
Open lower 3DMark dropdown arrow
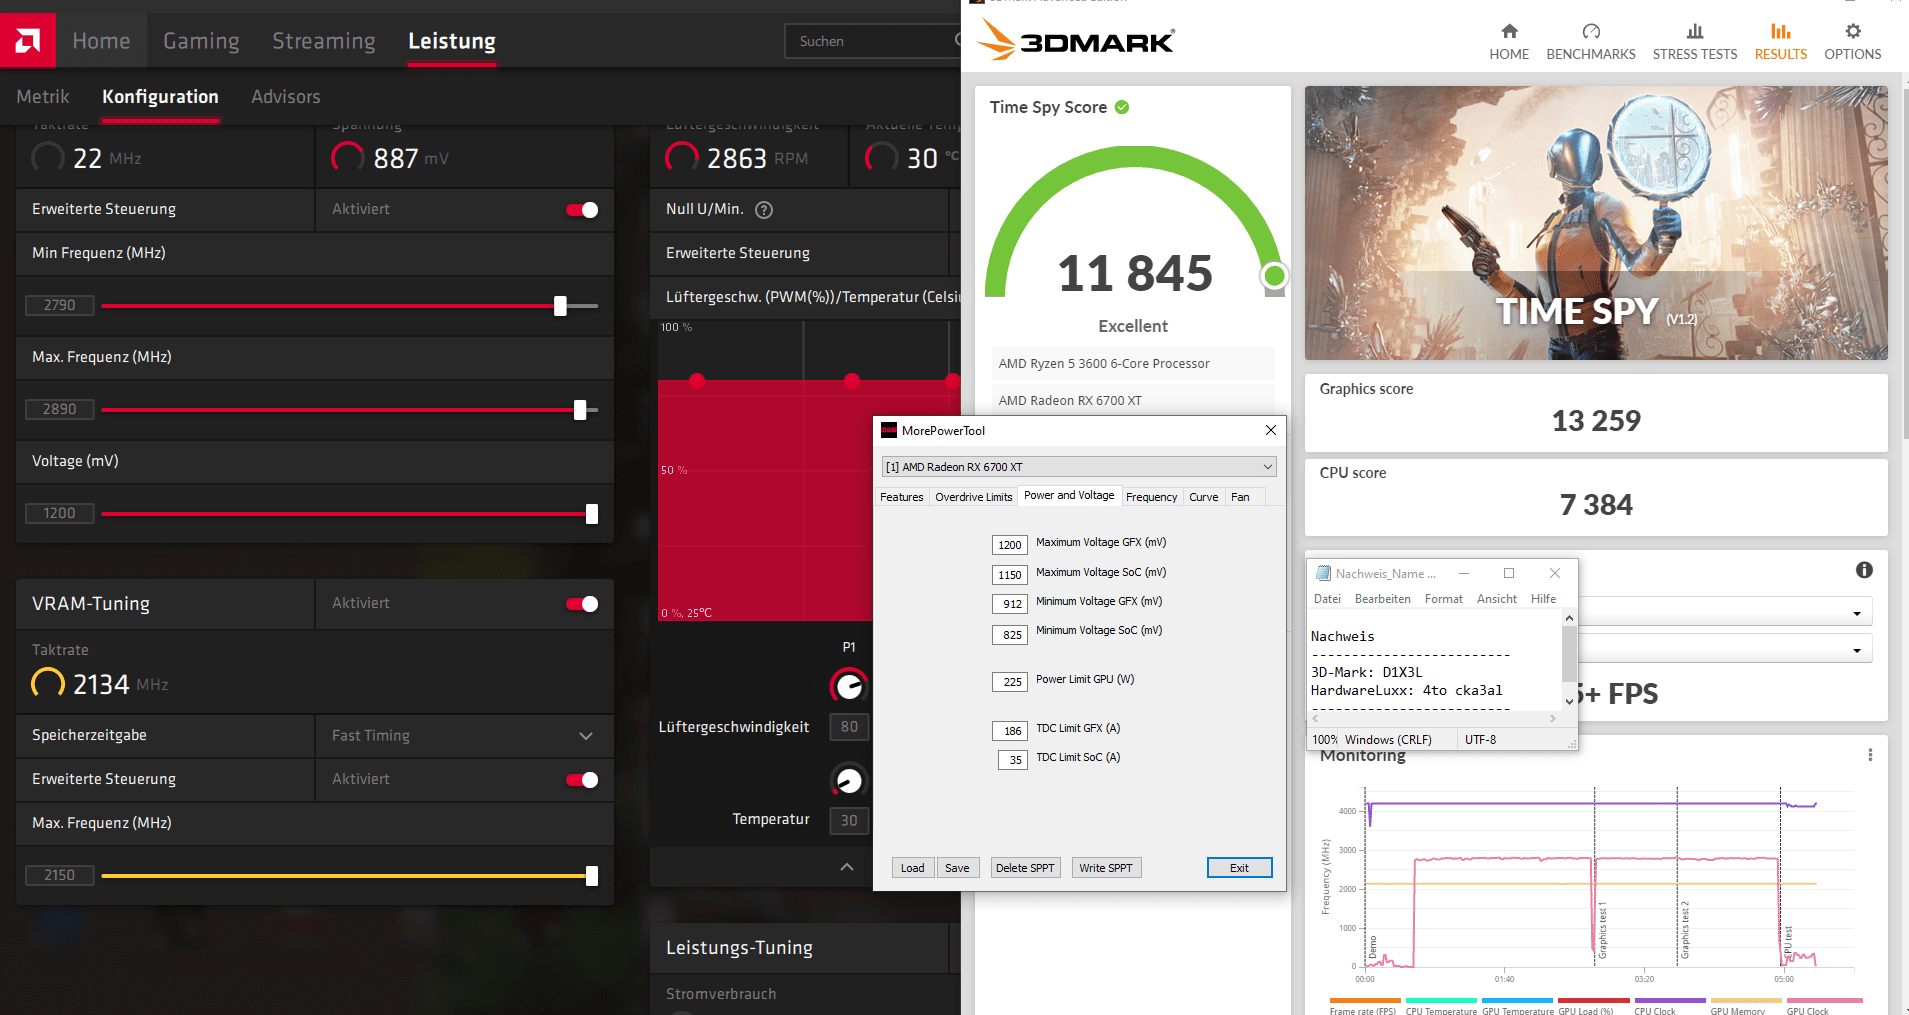tap(1857, 650)
